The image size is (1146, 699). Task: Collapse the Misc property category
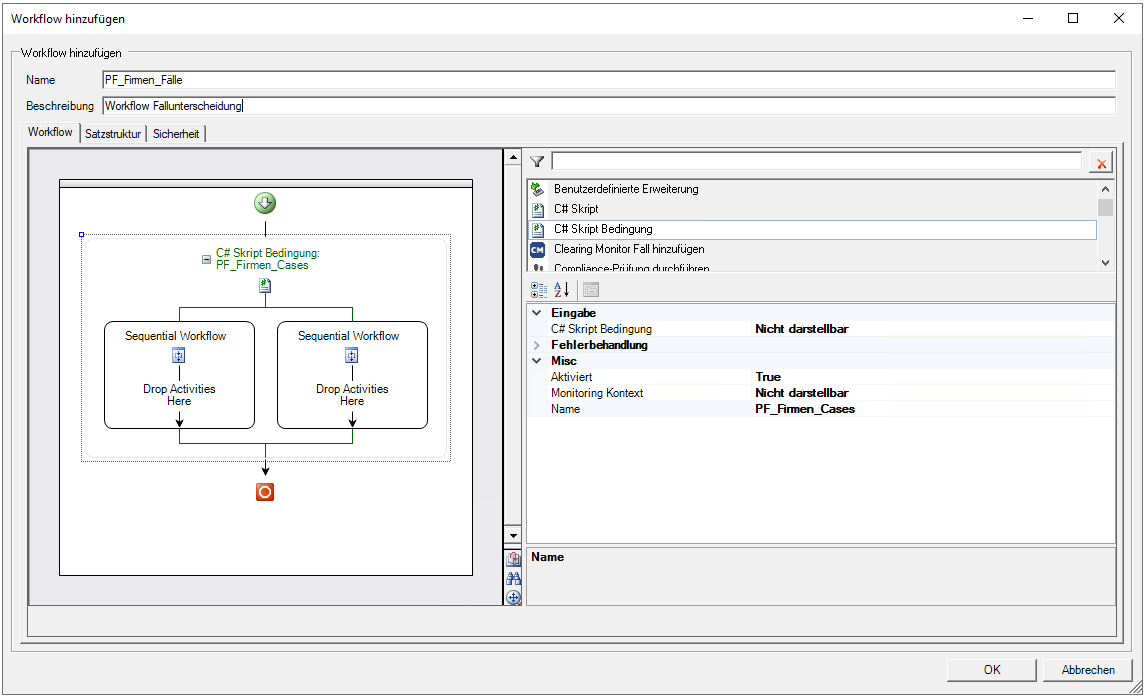tap(536, 361)
